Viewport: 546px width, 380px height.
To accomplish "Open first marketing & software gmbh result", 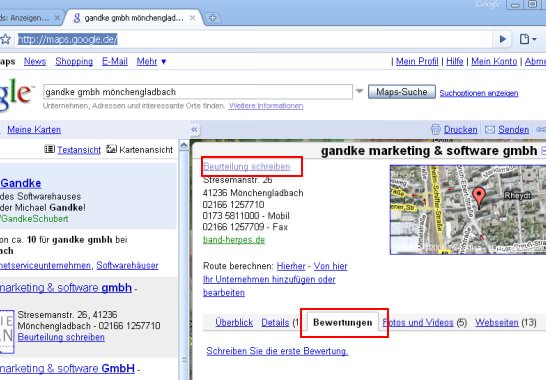I will click(66, 288).
